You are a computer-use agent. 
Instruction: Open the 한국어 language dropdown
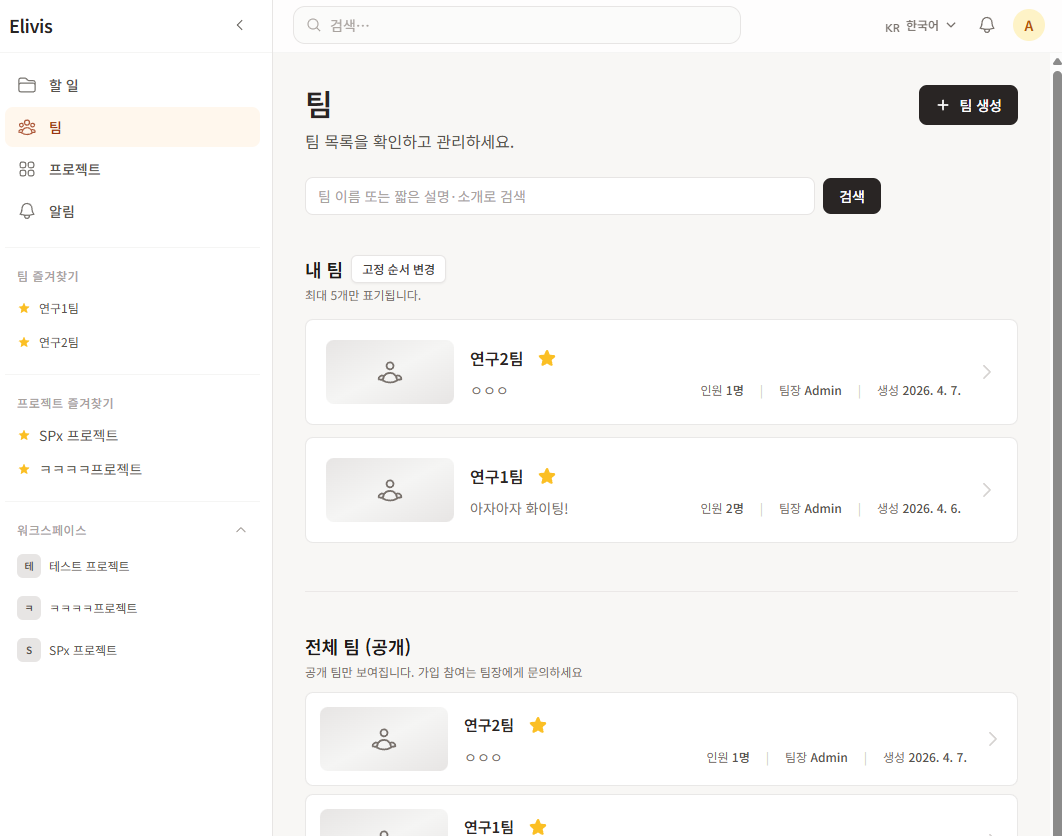tap(921, 26)
